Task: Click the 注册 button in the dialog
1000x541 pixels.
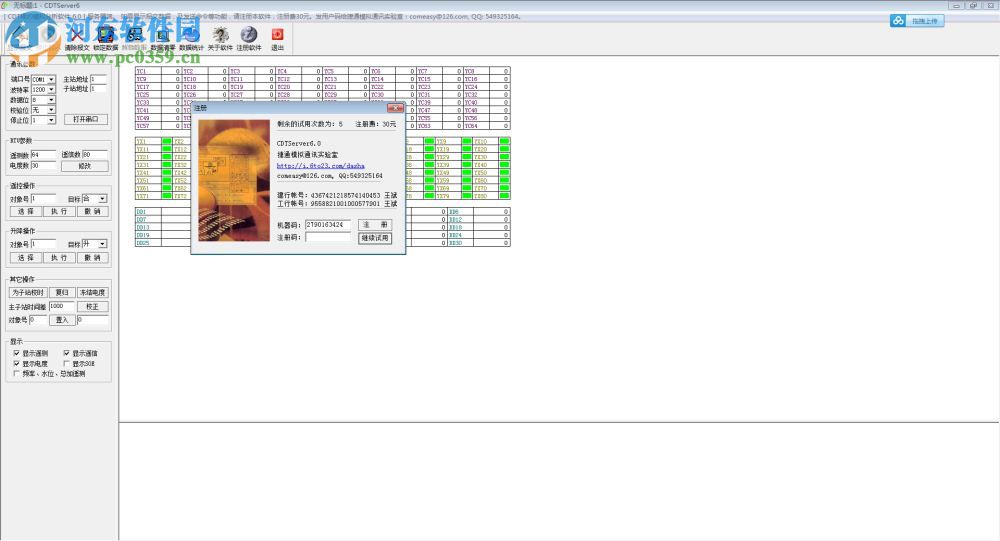Action: click(x=375, y=225)
